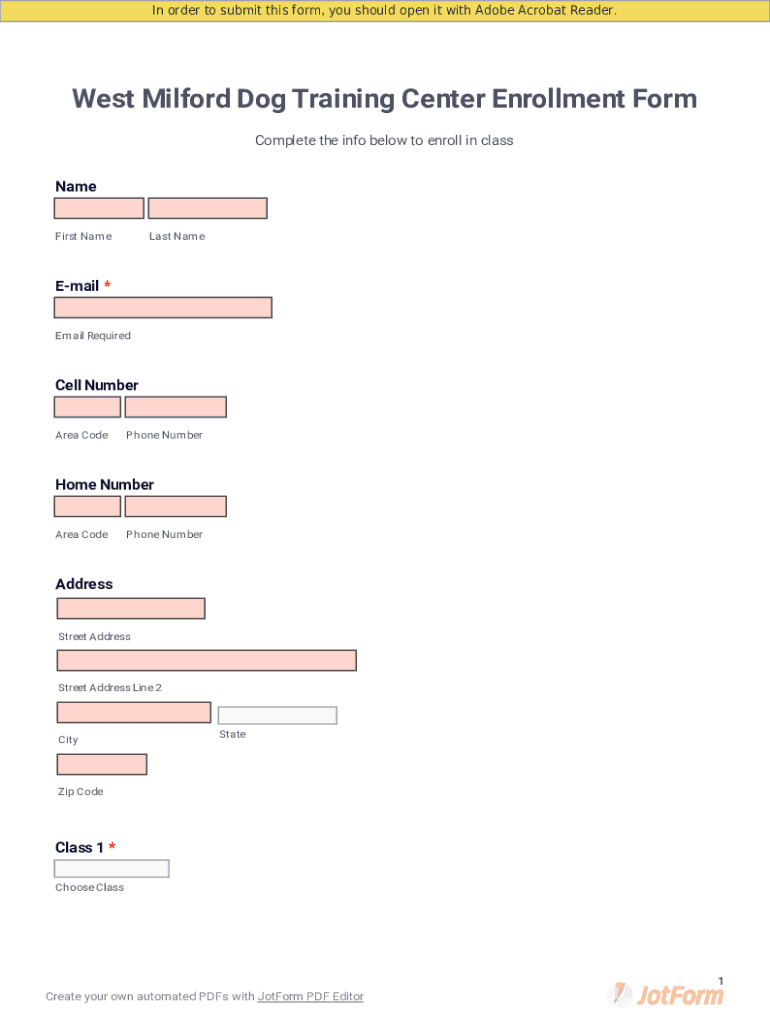Screen dimensions: 770x1024
Task: Click the First Name input field
Action: point(99,208)
